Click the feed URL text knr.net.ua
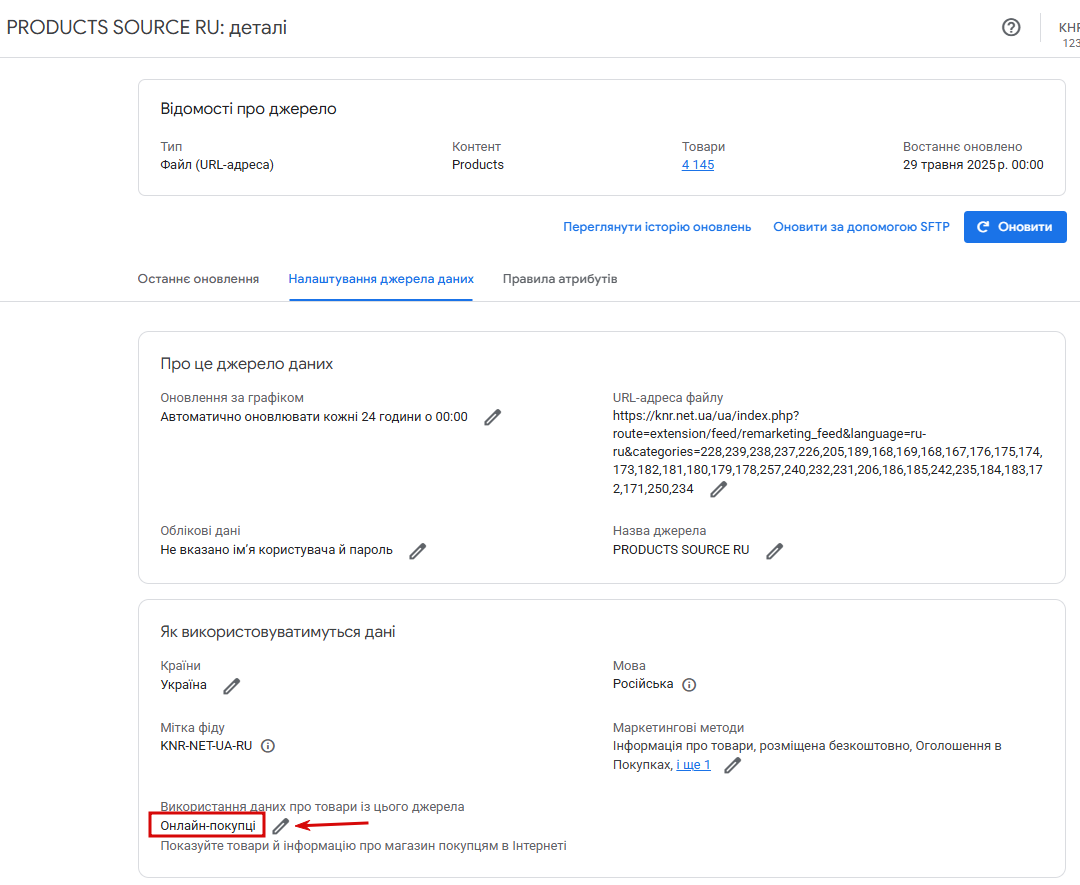This screenshot has height=885, width=1080. pos(827,452)
